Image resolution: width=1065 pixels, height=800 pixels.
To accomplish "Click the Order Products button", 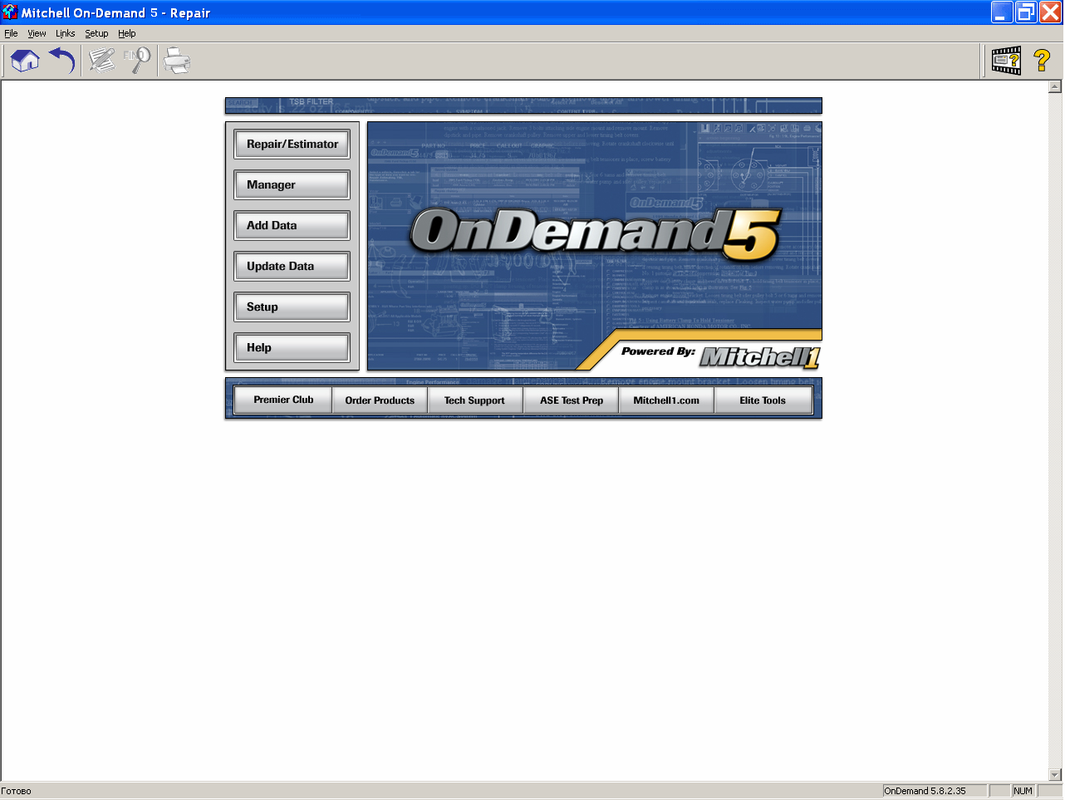I will [380, 400].
